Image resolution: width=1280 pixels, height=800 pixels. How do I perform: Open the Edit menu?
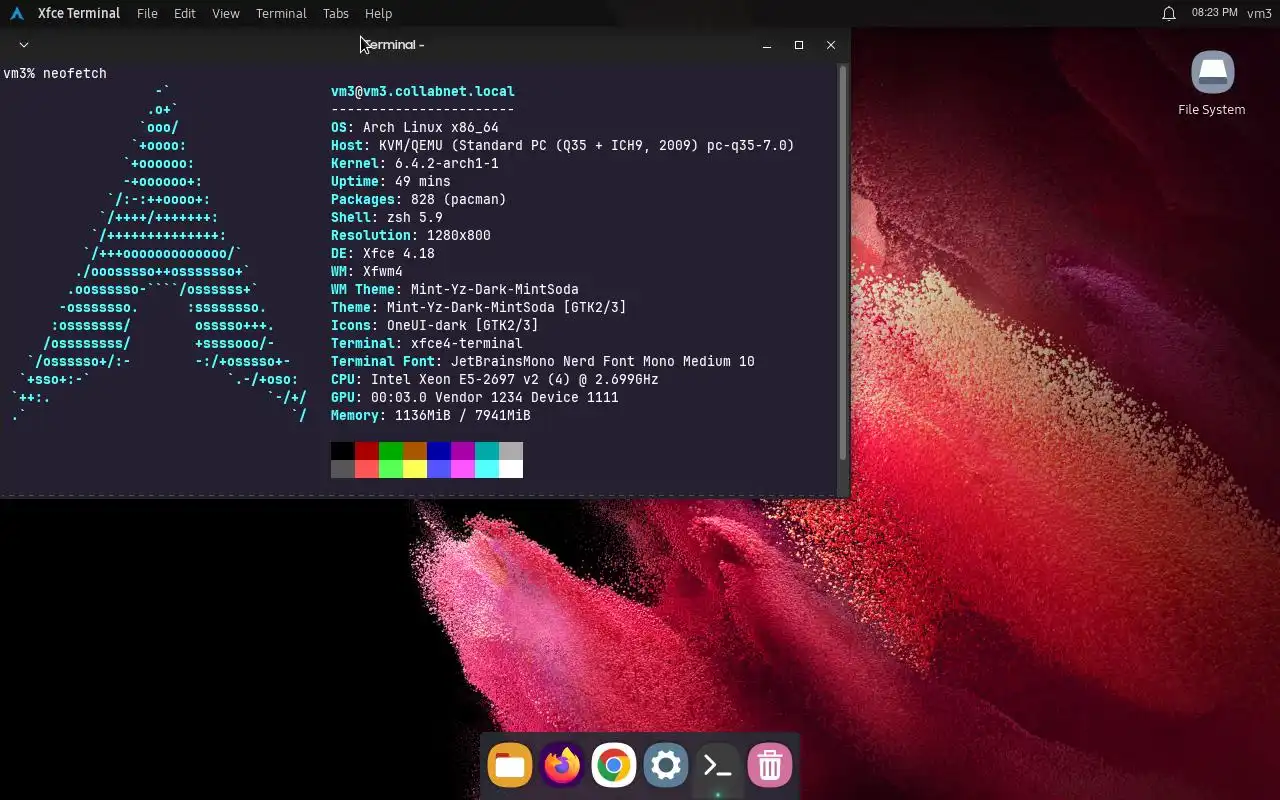coord(184,13)
